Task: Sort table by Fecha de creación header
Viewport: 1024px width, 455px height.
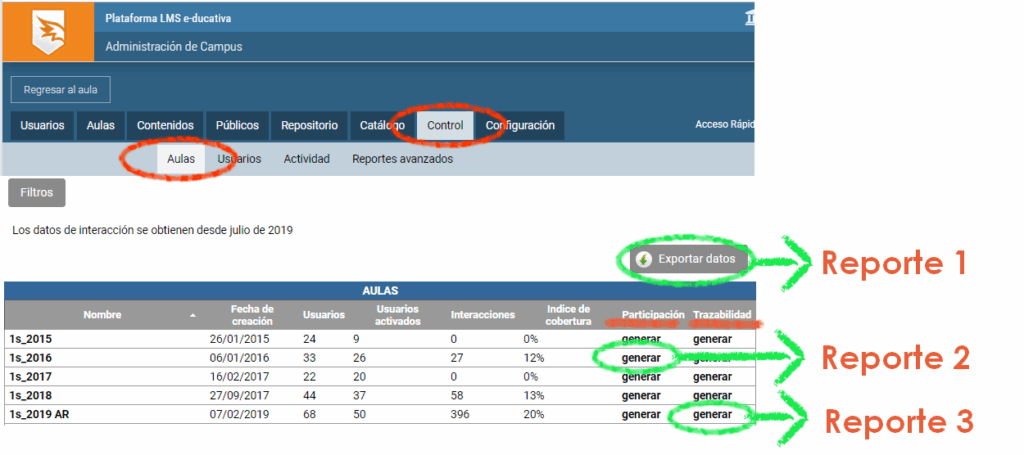Action: [x=252, y=314]
